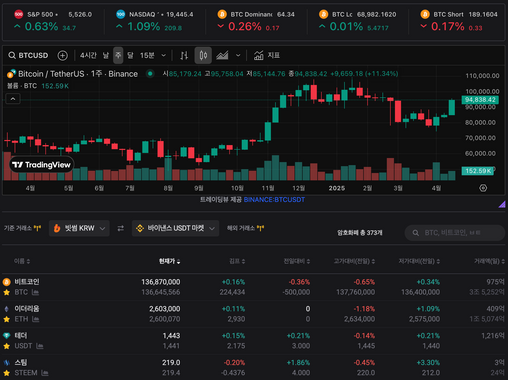Open the indicators (지표) menu

pyautogui.click(x=267, y=55)
